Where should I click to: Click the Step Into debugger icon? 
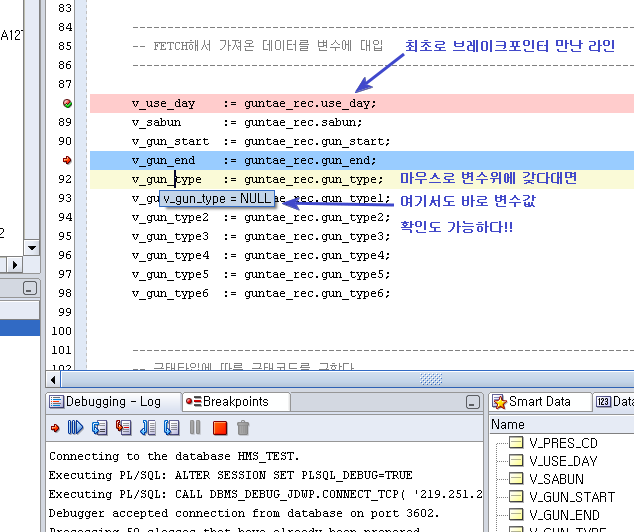coord(124,428)
